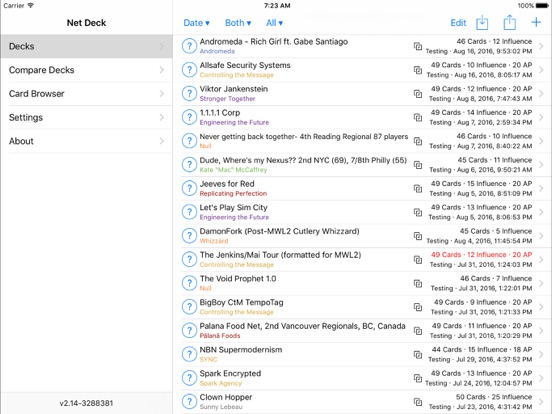Viewport: 552px width, 414px height.
Task: Tap chevron on Andromeda deck row
Action: (541, 46)
